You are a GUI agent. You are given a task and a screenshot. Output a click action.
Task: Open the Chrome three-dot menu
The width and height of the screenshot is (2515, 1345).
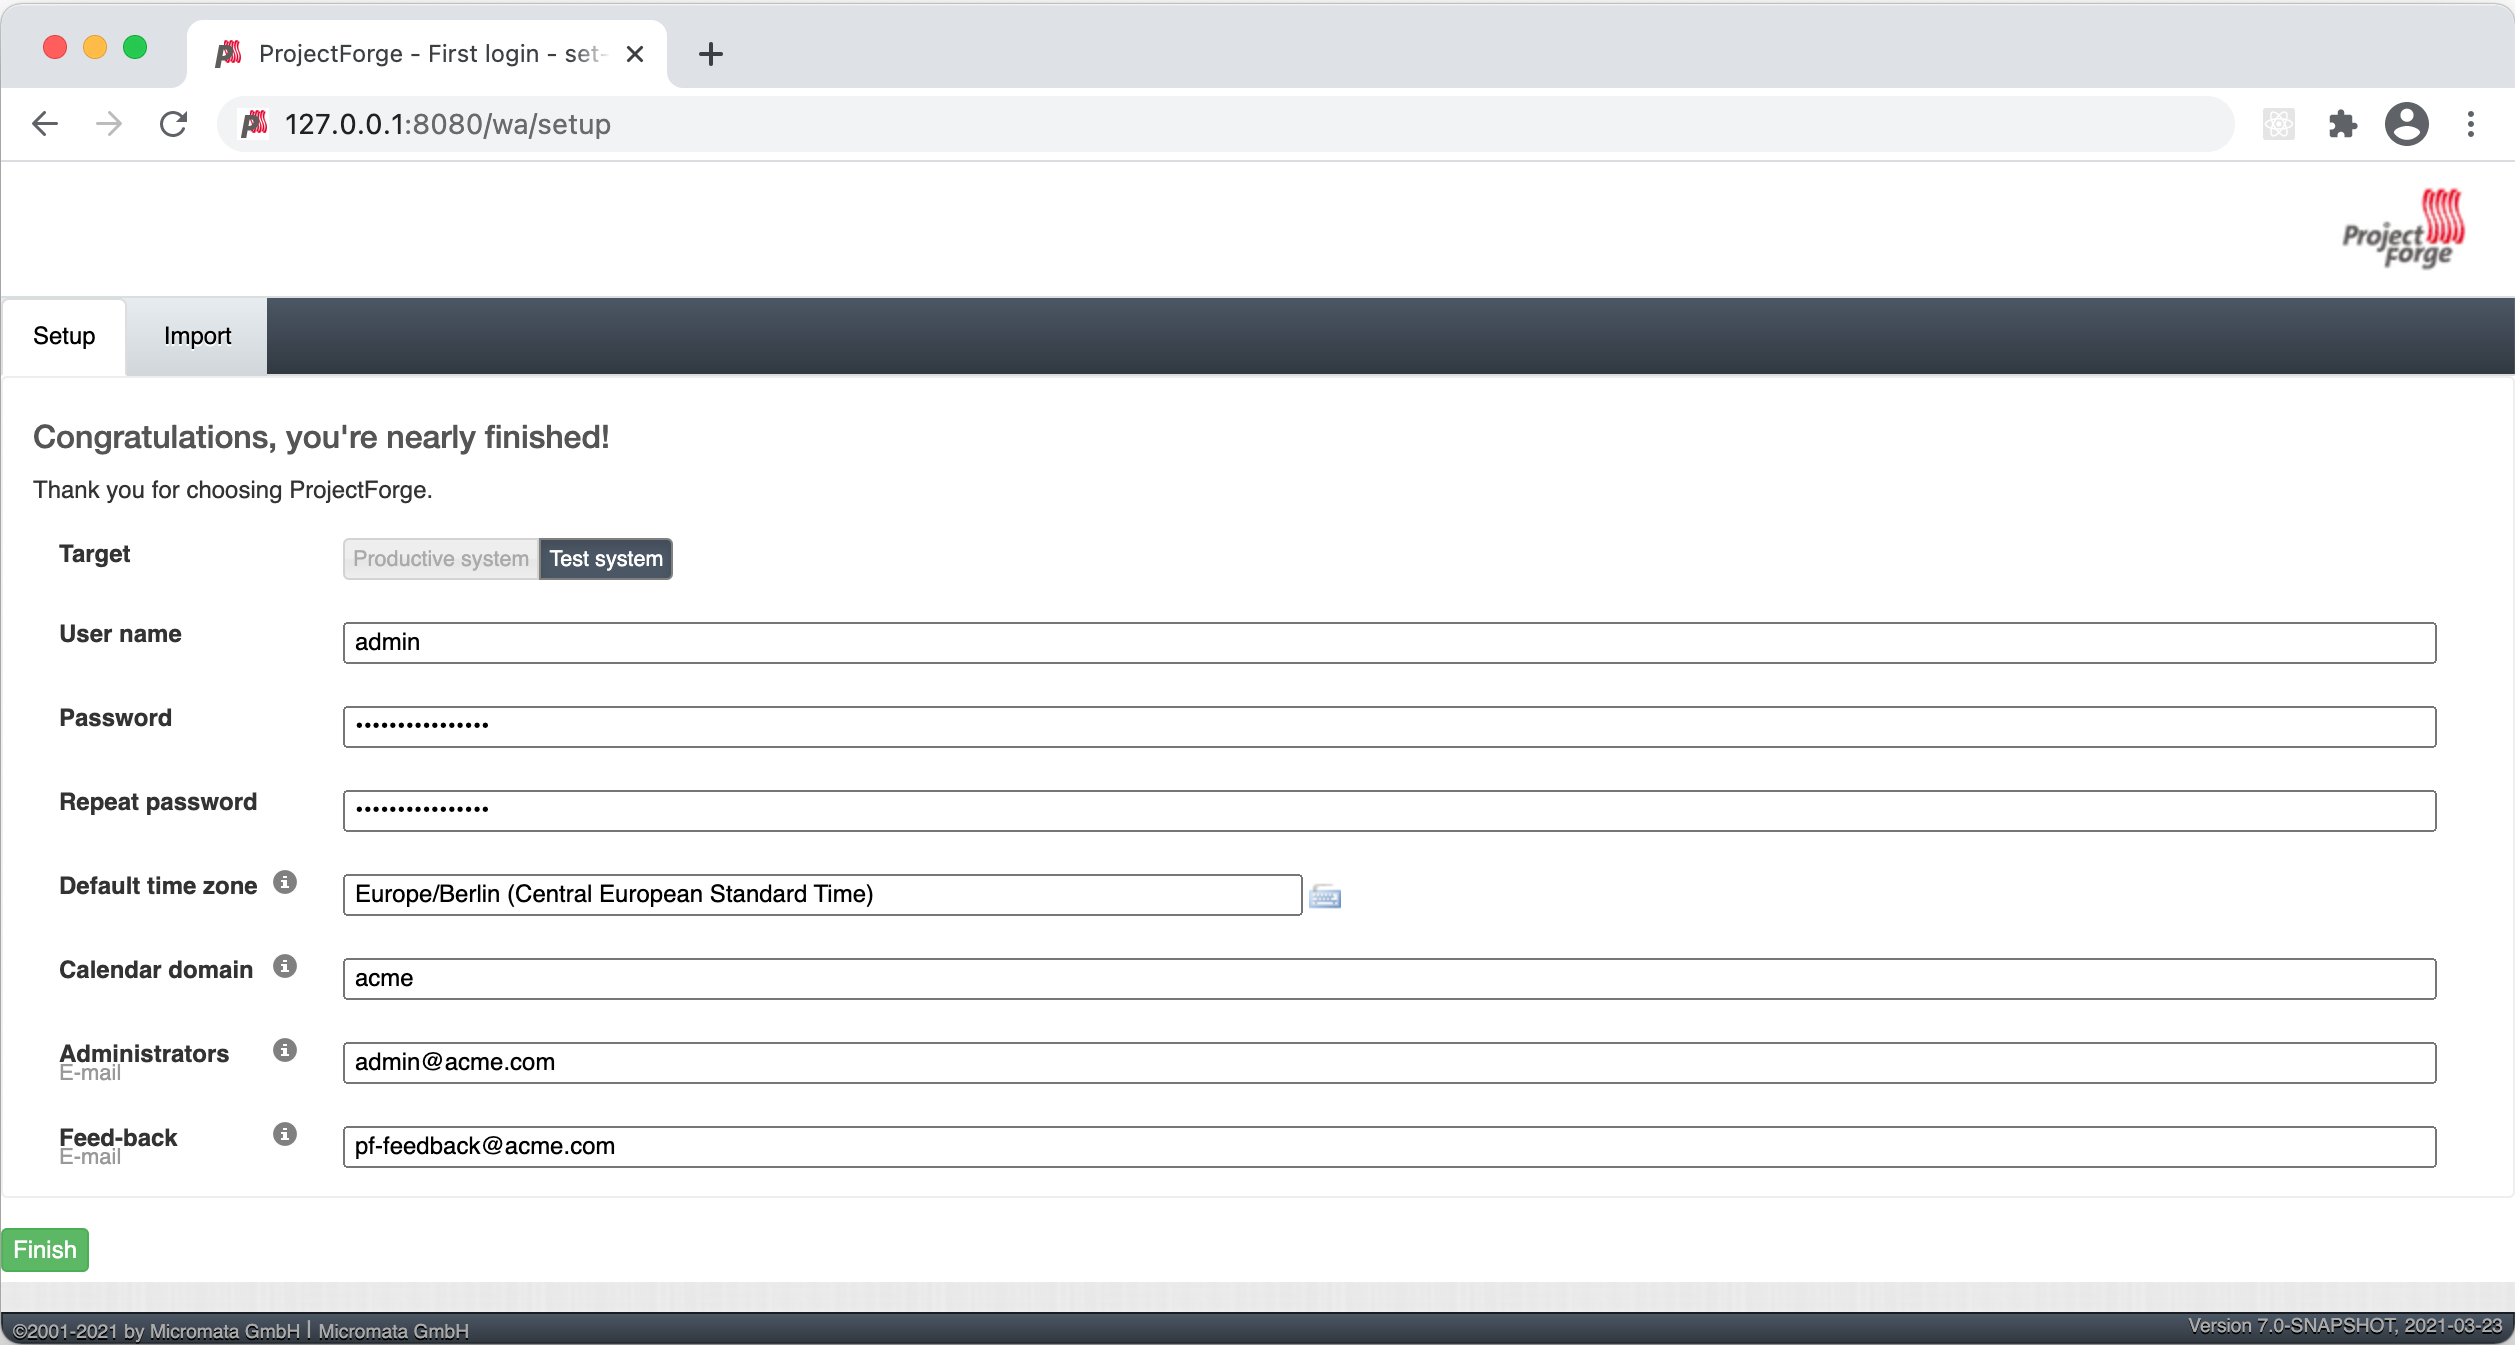(2472, 124)
